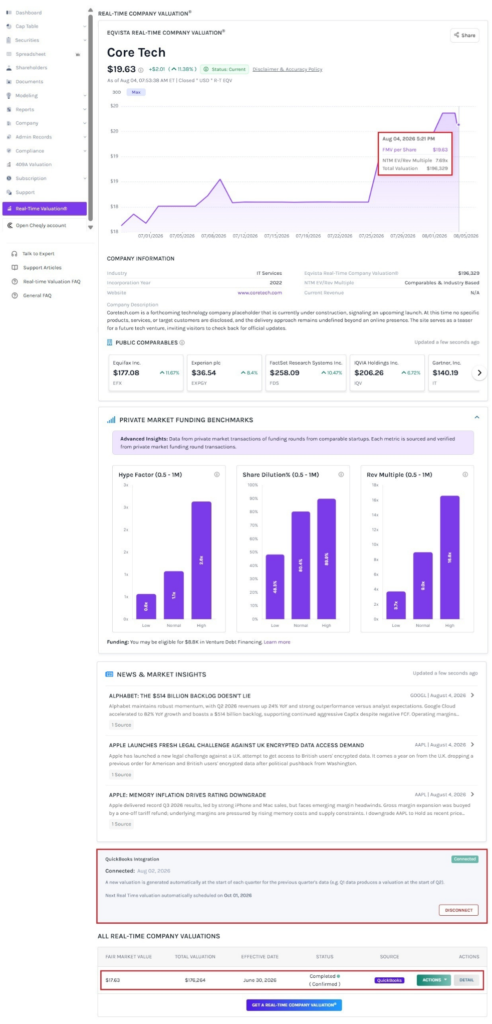This screenshot has height=1024, width=492.
Task: Expand the Reports submenu chevron
Action: (x=84, y=110)
